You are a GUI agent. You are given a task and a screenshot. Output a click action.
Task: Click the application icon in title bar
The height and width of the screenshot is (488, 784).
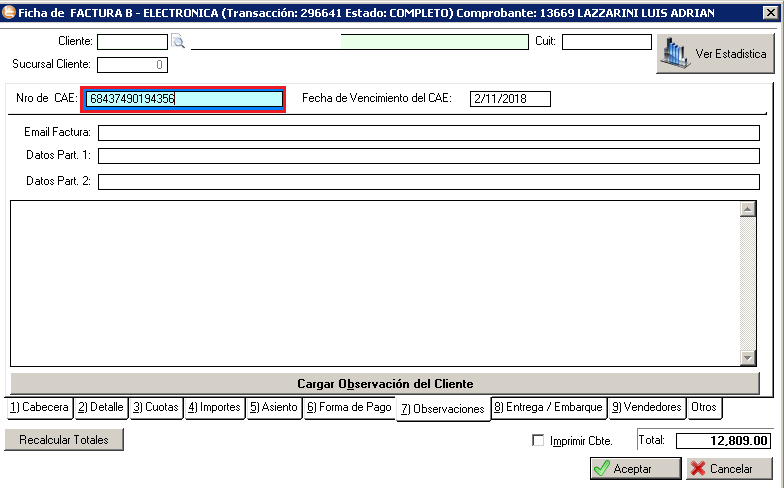point(10,11)
